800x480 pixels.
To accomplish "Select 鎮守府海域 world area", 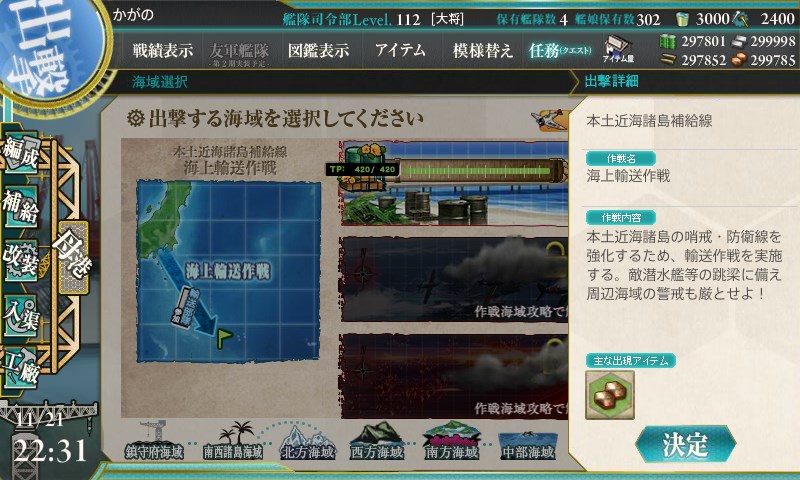I will point(155,441).
